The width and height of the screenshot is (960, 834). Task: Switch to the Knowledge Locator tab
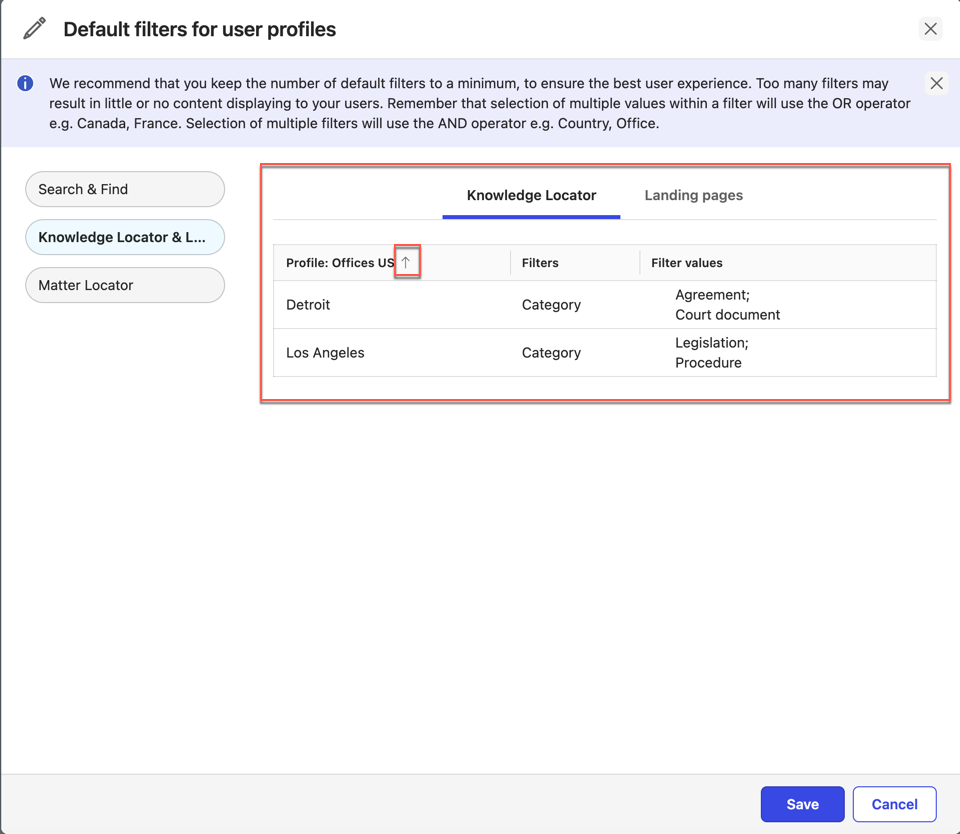point(531,195)
